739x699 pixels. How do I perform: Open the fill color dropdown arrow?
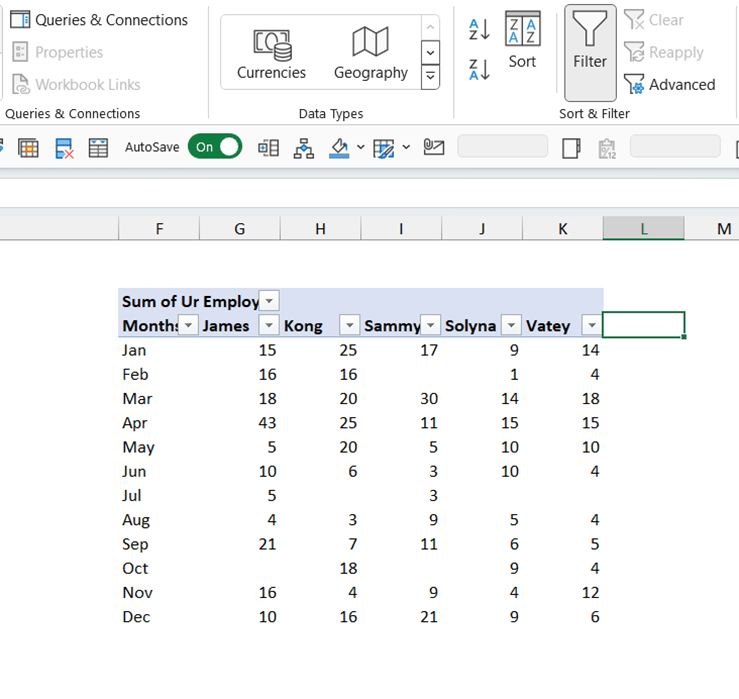tap(360, 148)
